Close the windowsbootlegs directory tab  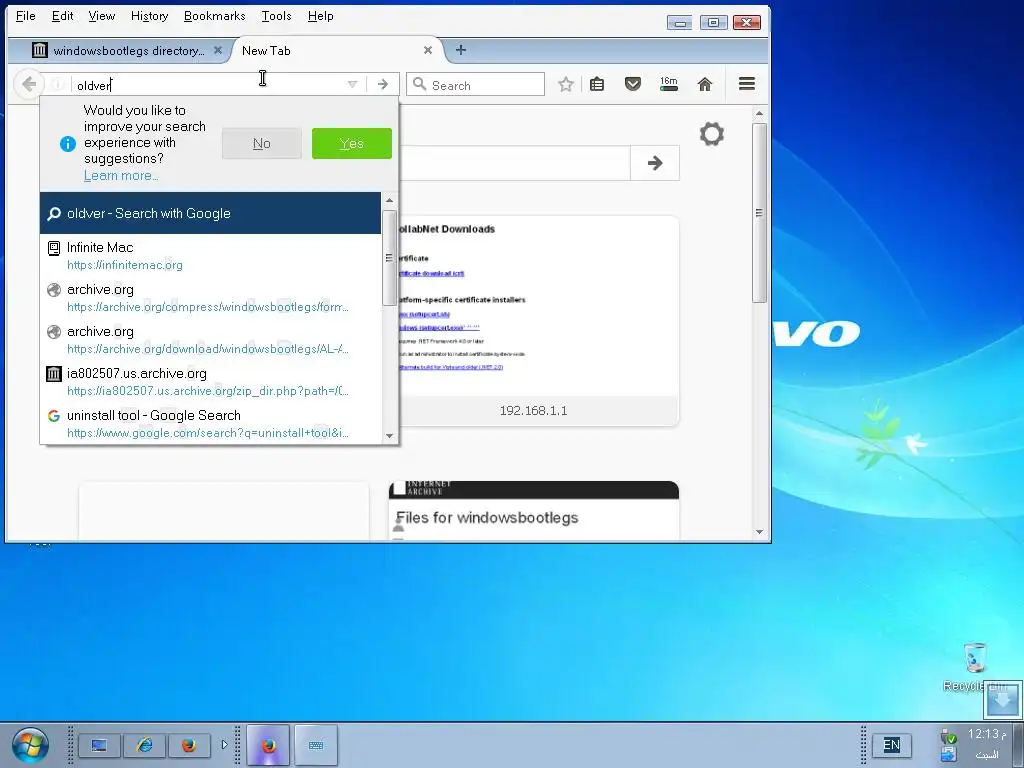(x=218, y=50)
